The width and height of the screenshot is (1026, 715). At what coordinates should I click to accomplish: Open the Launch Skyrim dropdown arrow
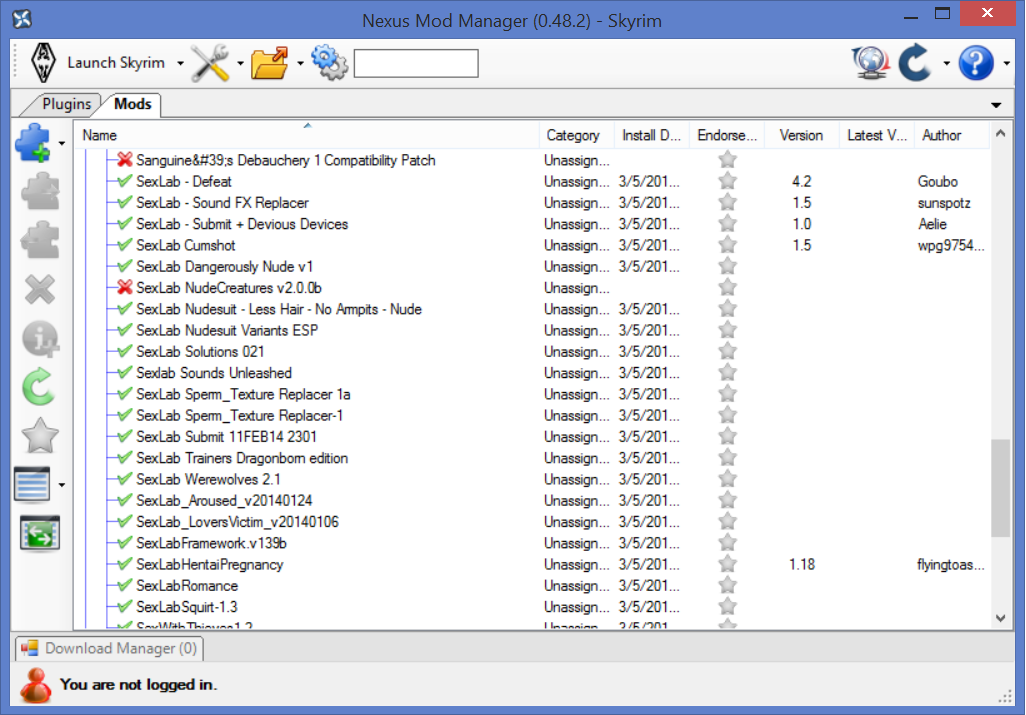click(x=181, y=63)
